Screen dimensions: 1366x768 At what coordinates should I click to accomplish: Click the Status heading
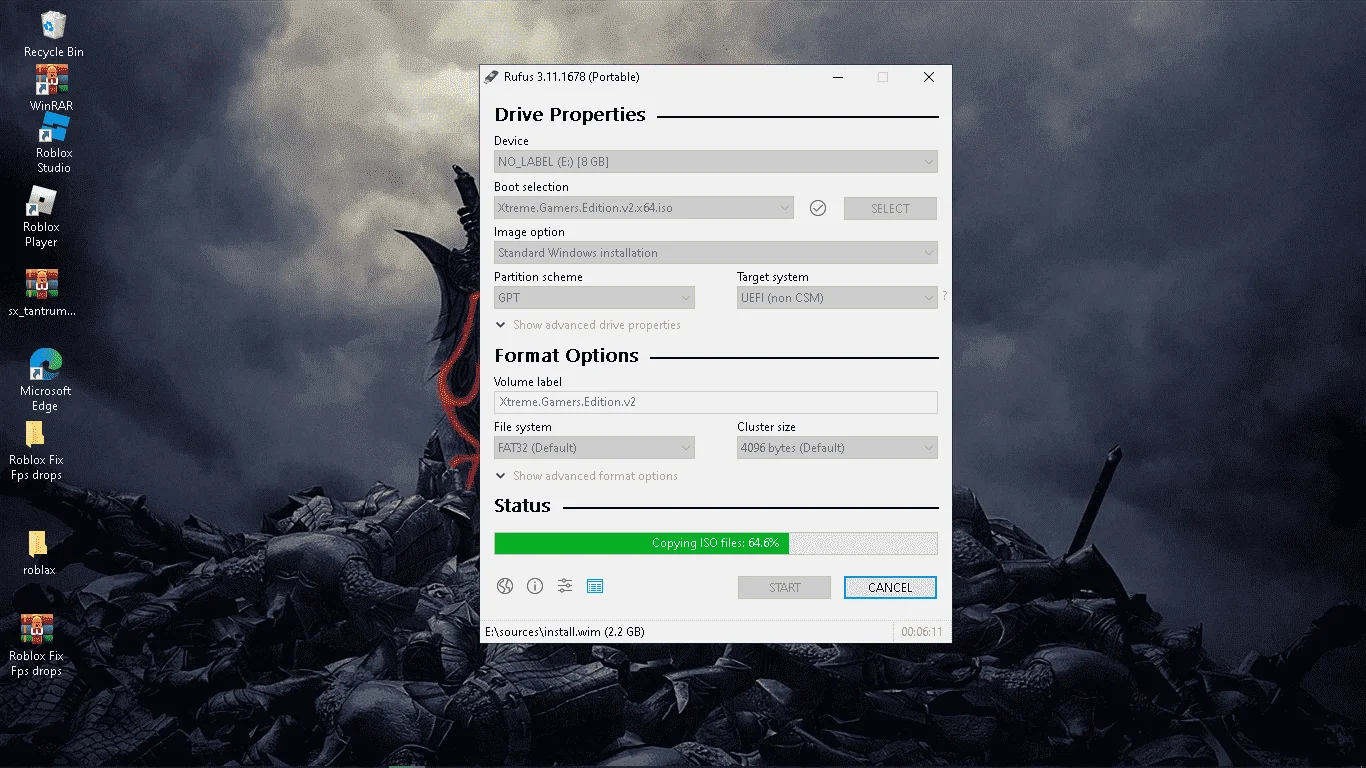(x=522, y=505)
